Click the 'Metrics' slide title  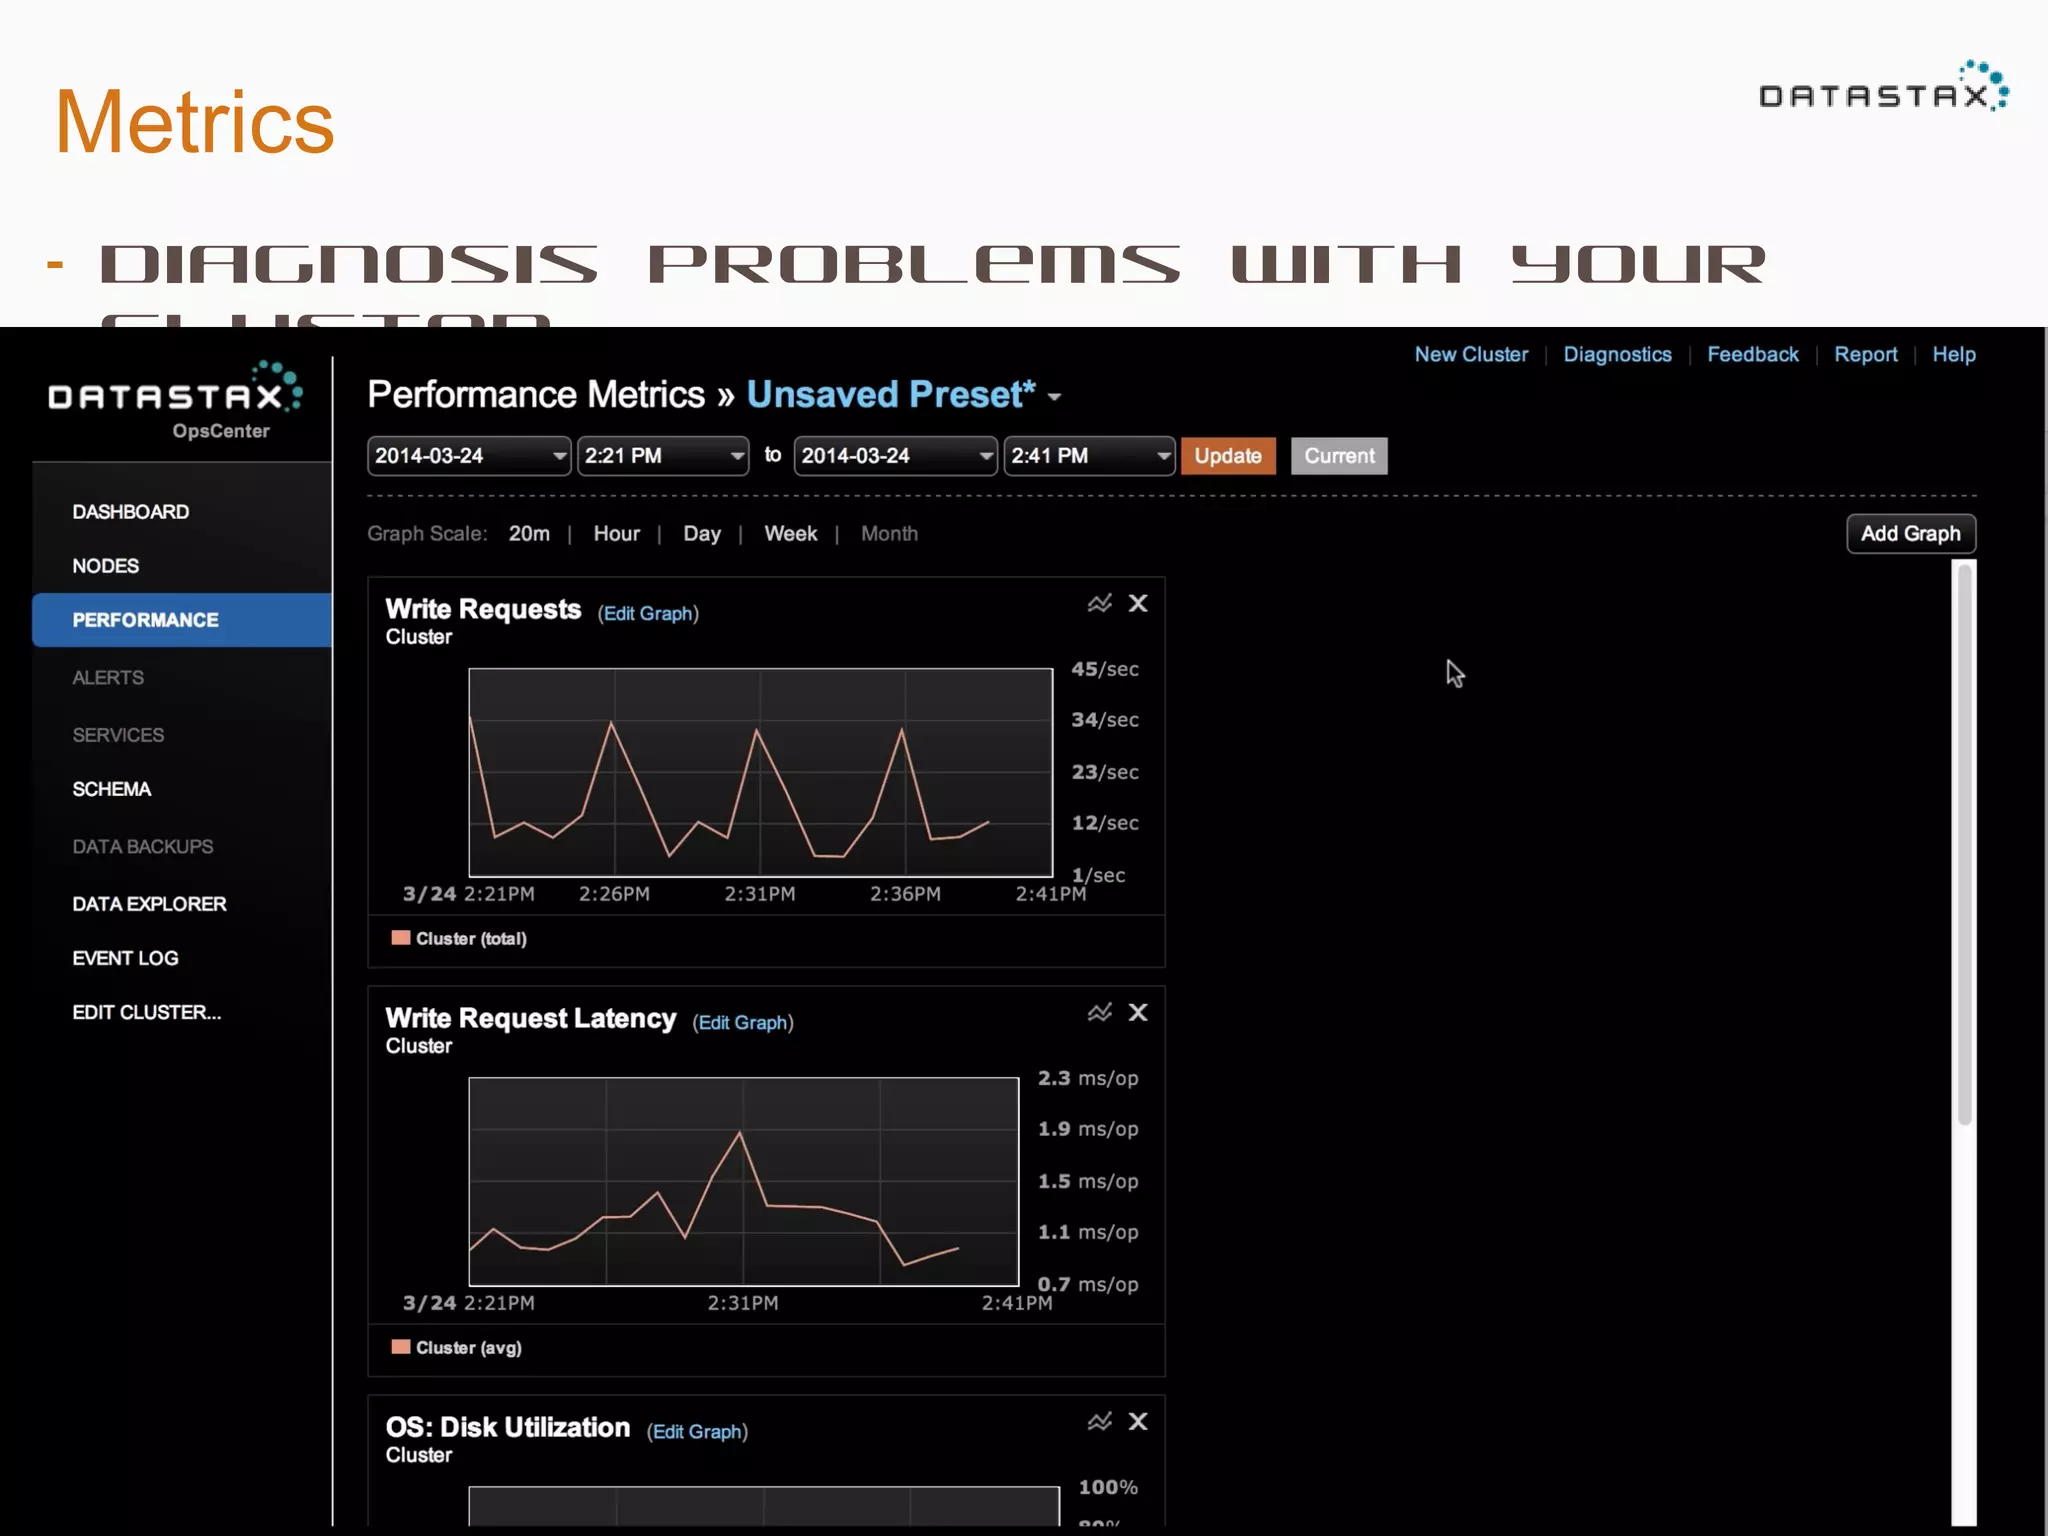(194, 122)
